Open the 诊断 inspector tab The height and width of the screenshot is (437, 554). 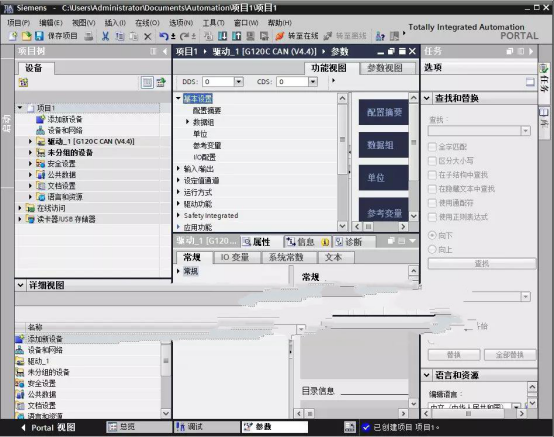point(353,242)
